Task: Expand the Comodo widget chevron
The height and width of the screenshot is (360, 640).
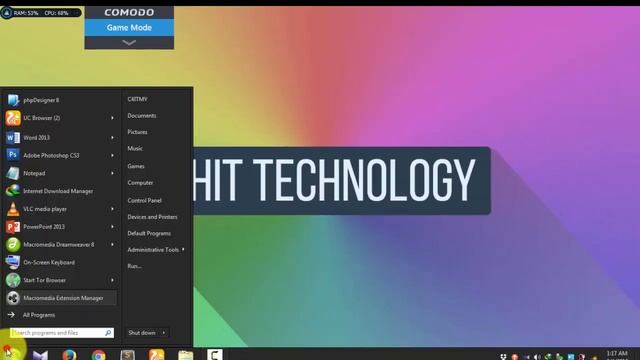Action: (x=129, y=42)
